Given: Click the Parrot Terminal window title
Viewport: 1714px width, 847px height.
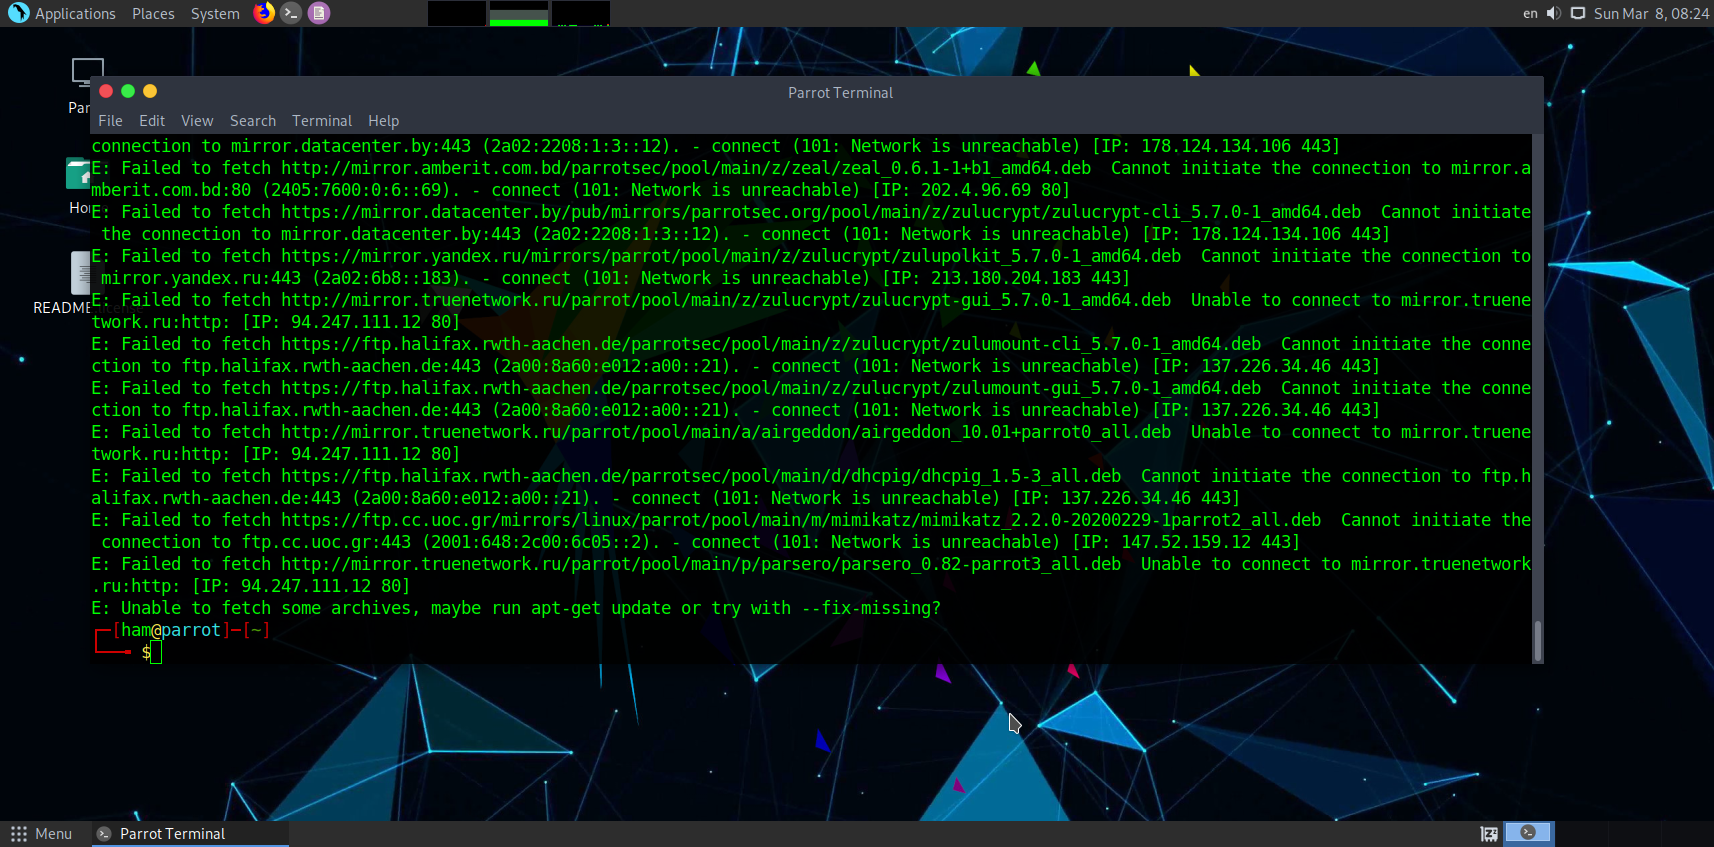Looking at the screenshot, I should coord(840,93).
